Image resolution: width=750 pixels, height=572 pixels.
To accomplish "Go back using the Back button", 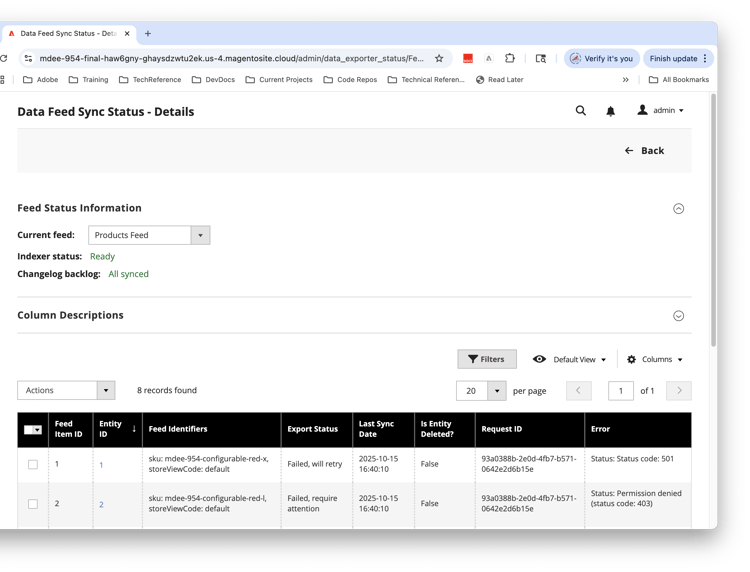I will [644, 151].
